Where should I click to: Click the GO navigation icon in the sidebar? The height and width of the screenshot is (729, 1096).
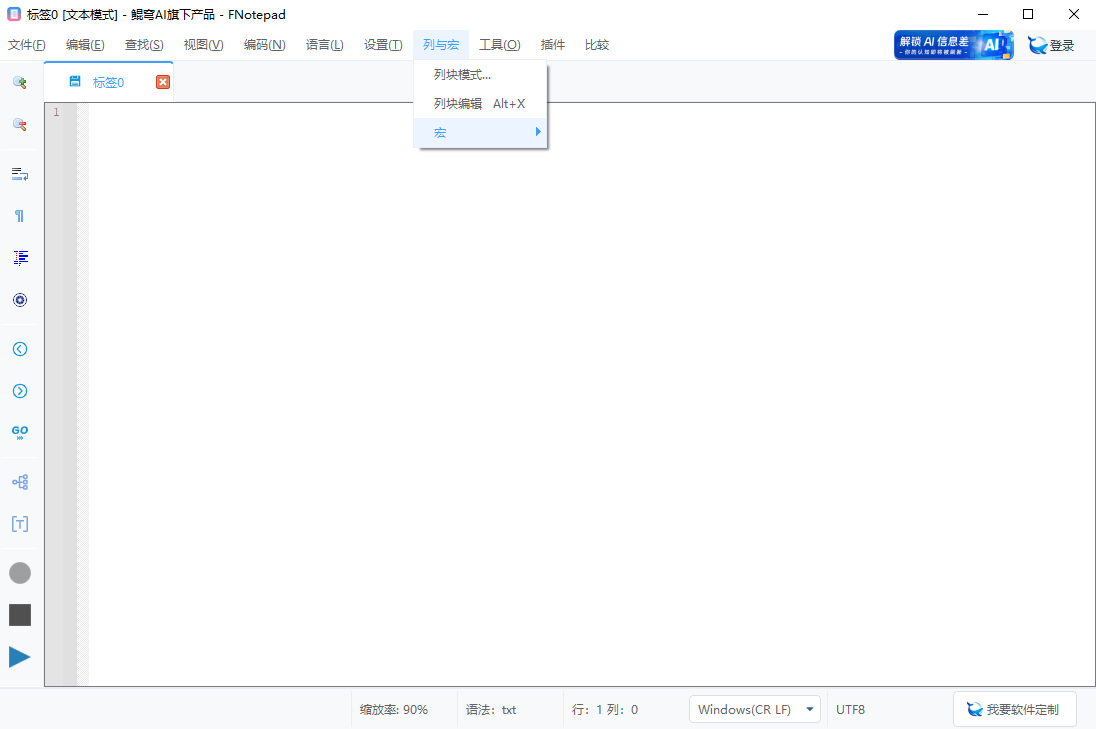19,431
